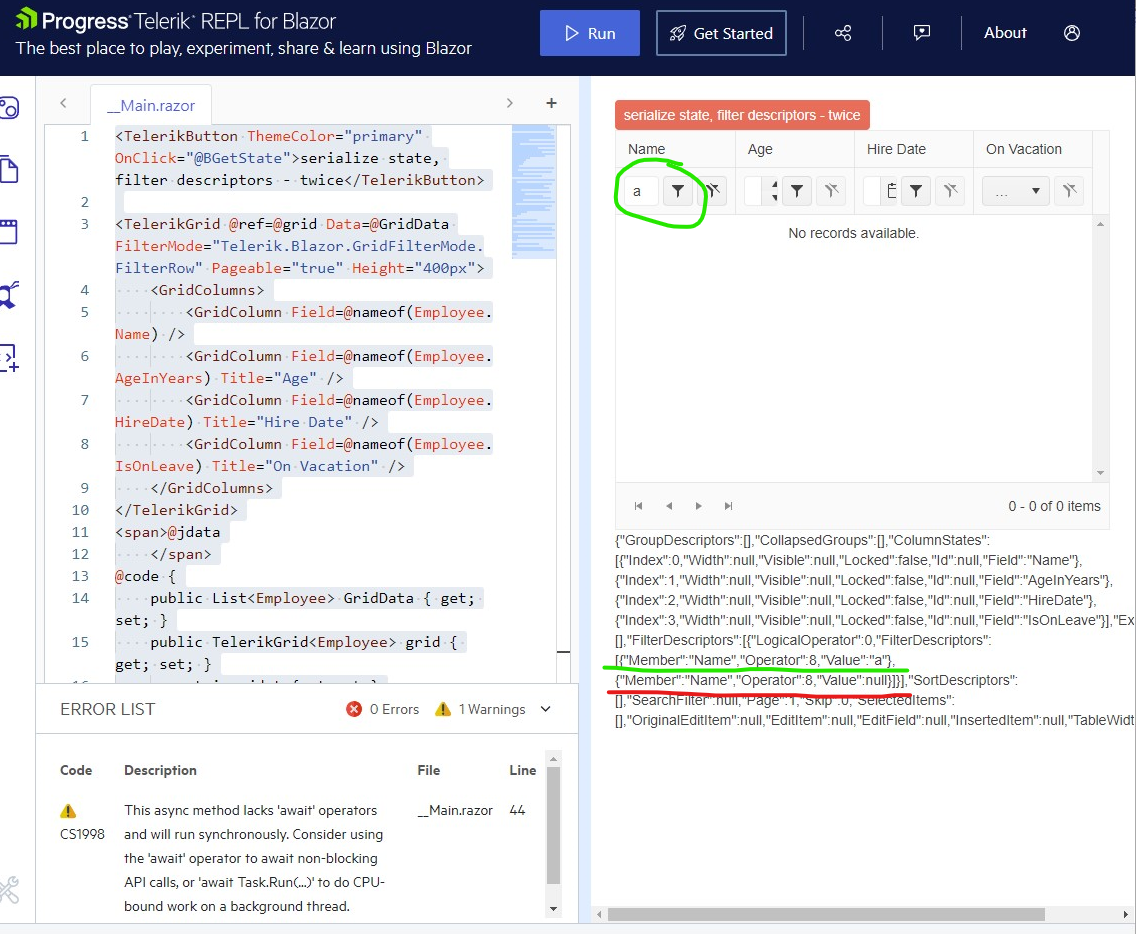Click the output scrollbar left arrow
Image resolution: width=1136 pixels, height=934 pixels.
599,914
